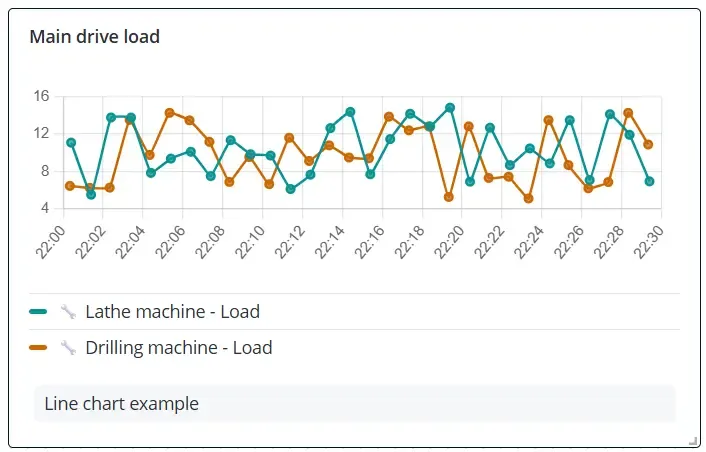Click the 16 value on the Y axis
The width and height of the screenshot is (706, 452).
tap(41, 97)
